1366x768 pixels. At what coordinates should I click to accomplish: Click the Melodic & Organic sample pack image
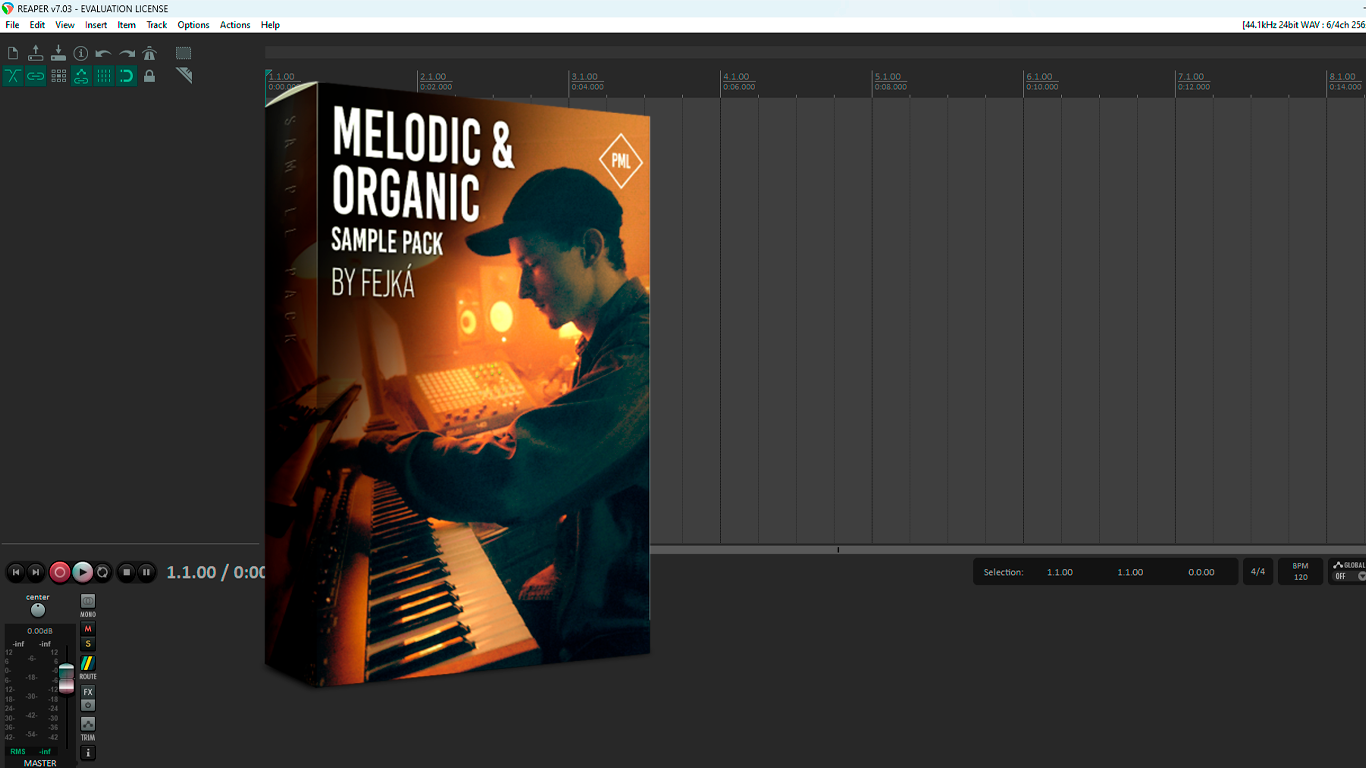(x=458, y=385)
